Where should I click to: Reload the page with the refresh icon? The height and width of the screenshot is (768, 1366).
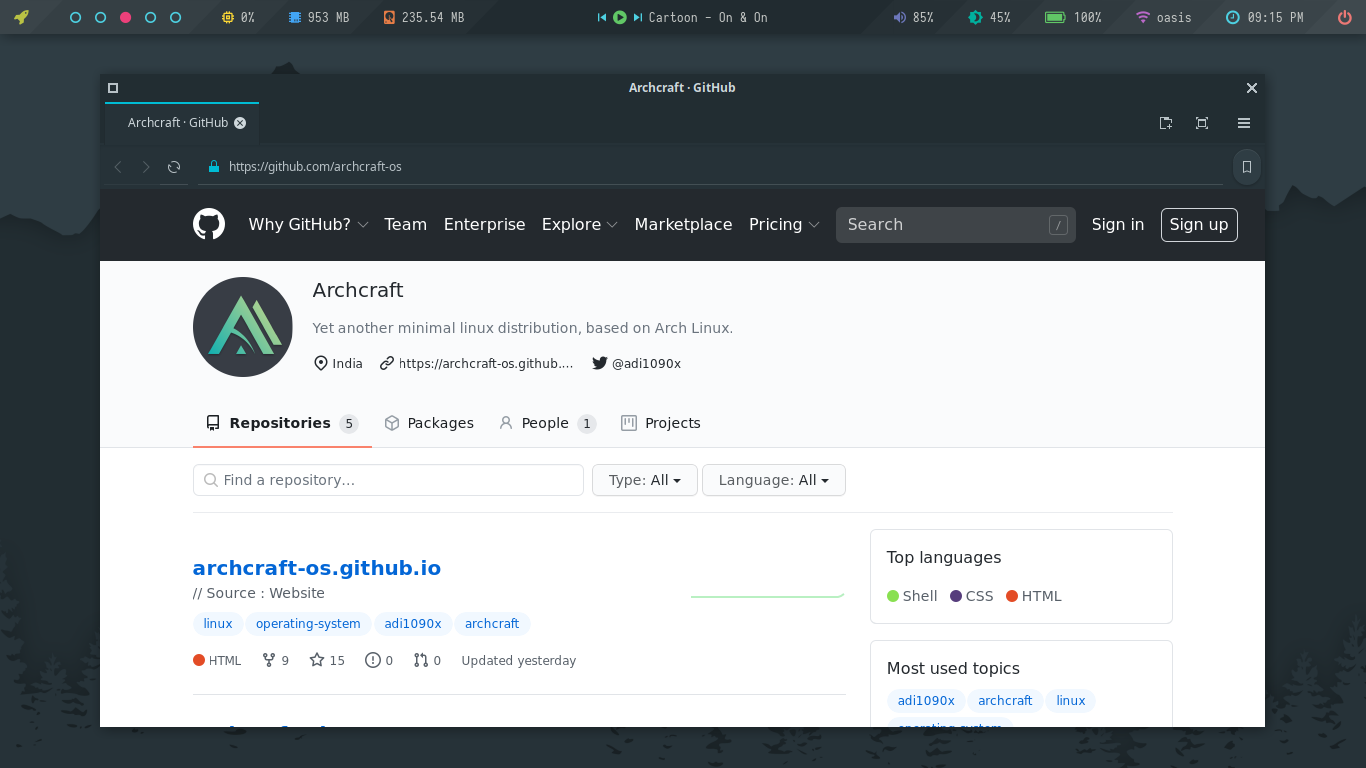tap(174, 167)
